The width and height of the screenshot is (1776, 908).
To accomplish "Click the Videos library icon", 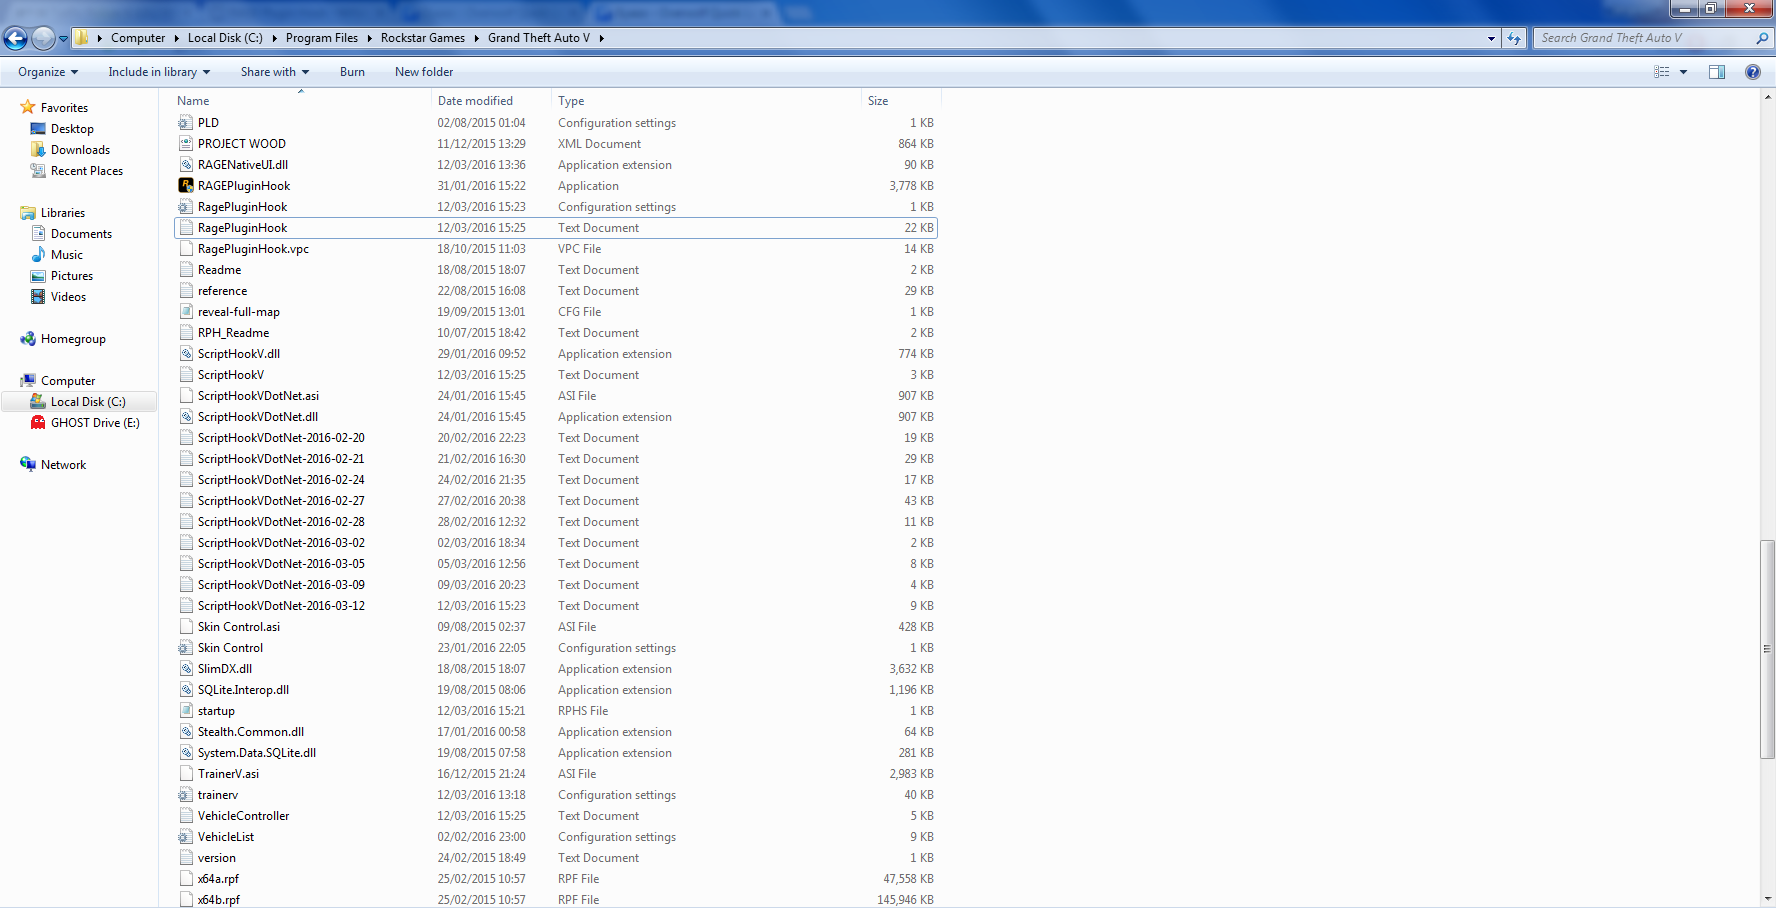I will click(38, 297).
